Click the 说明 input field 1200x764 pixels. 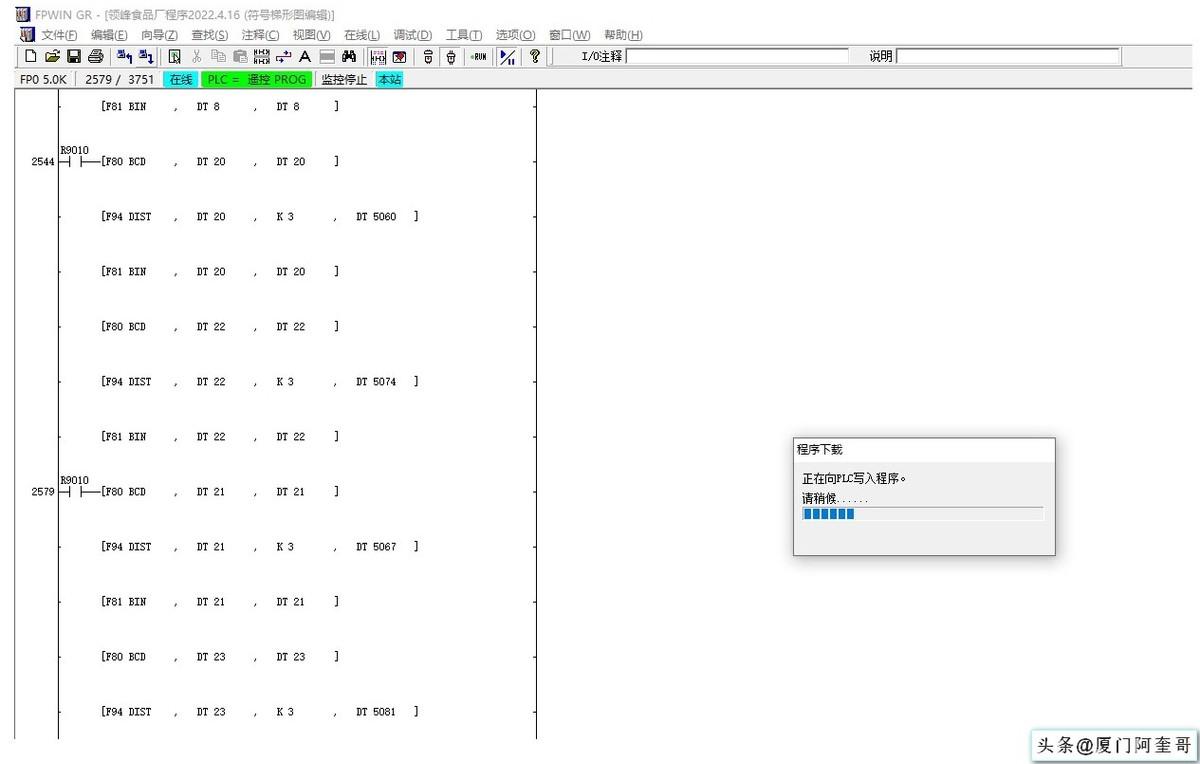[x=1008, y=57]
